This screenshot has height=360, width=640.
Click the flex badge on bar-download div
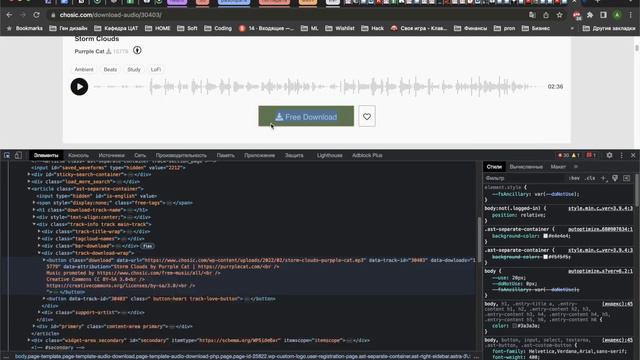pyautogui.click(x=147, y=246)
